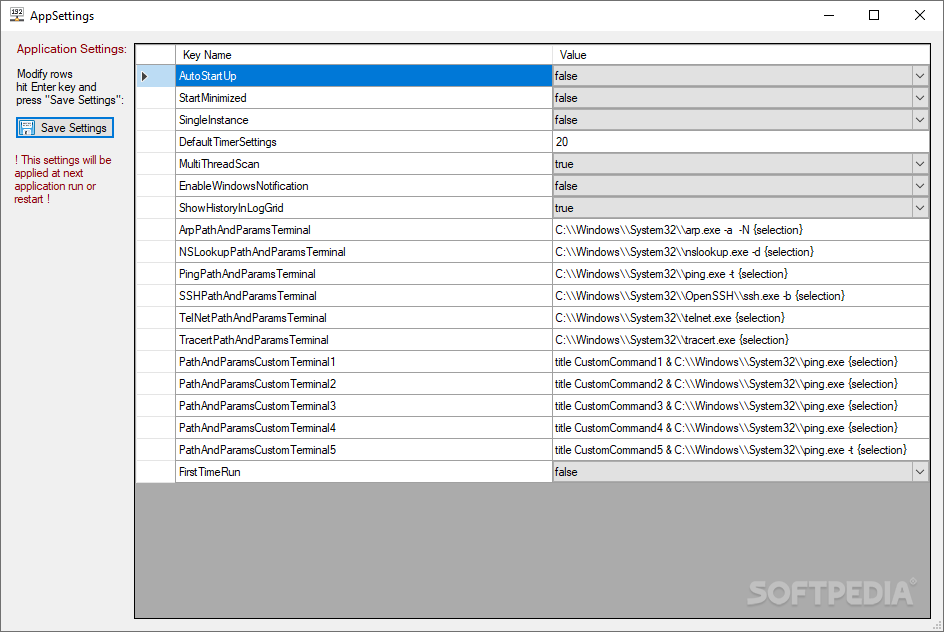944x632 pixels.
Task: Click the row header of AutoStartUp row
Action: tap(155, 76)
